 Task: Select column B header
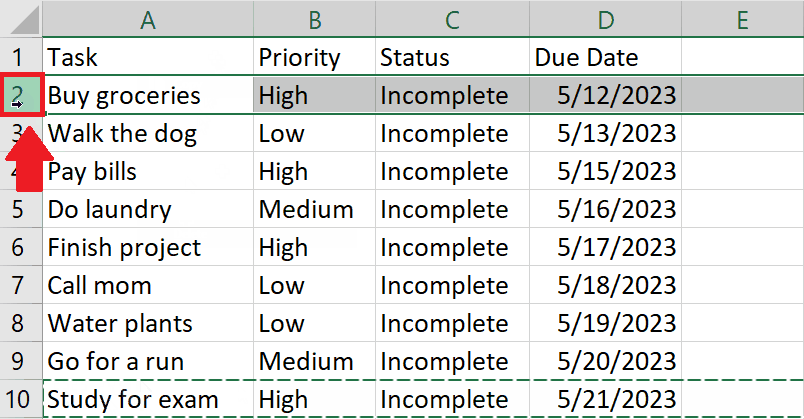314,19
